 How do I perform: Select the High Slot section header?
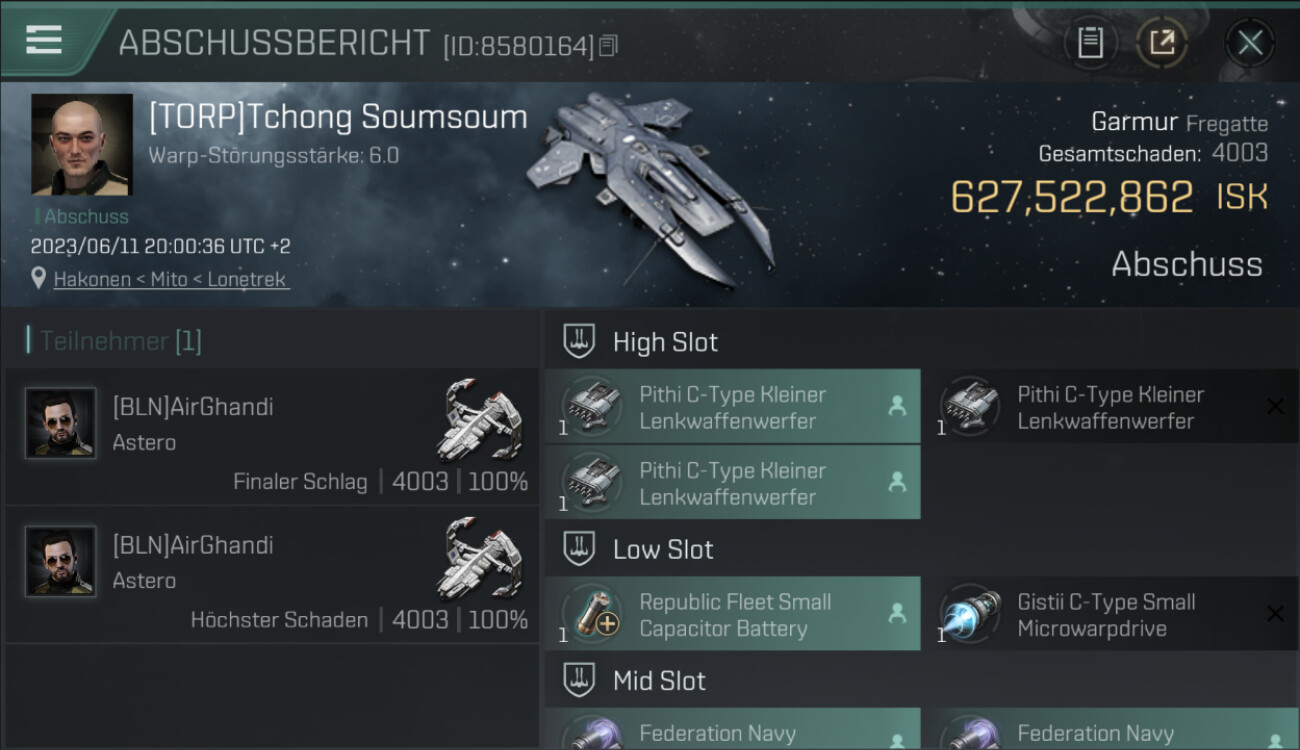(921, 342)
